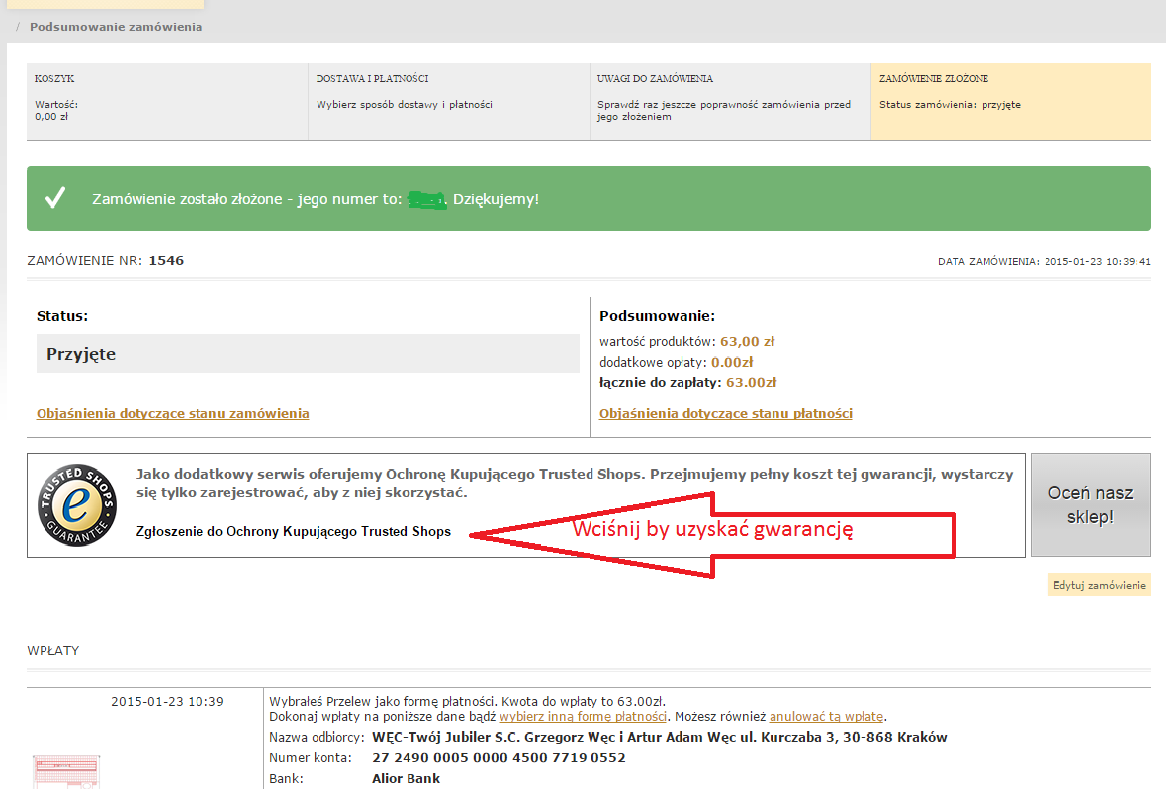Click the Alior Bank account number
1166x789 pixels.
498,758
